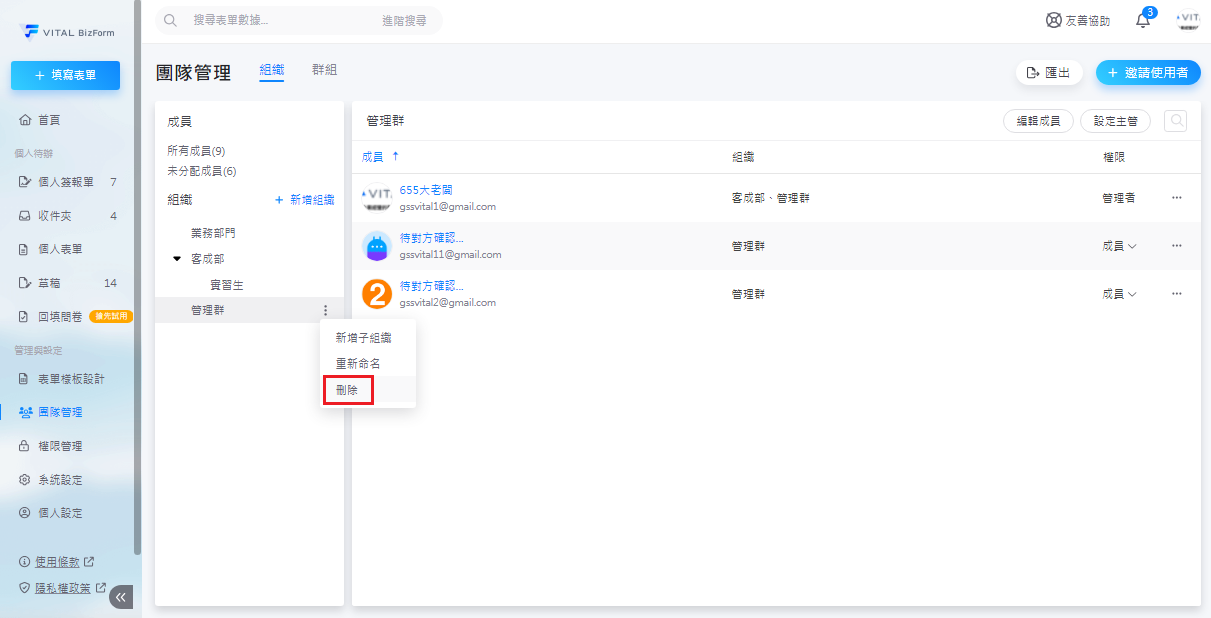Image resolution: width=1211 pixels, height=618 pixels.
Task: Select 刪除 in the context menu
Action: coord(347,390)
